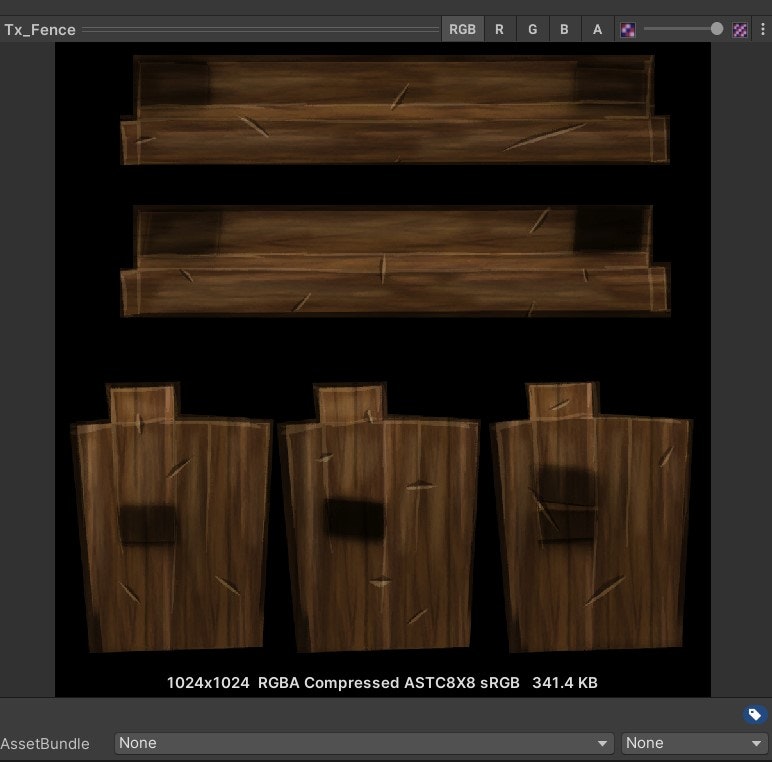Open the three-dot preview options menu
This screenshot has width=772, height=762.
(x=763, y=30)
